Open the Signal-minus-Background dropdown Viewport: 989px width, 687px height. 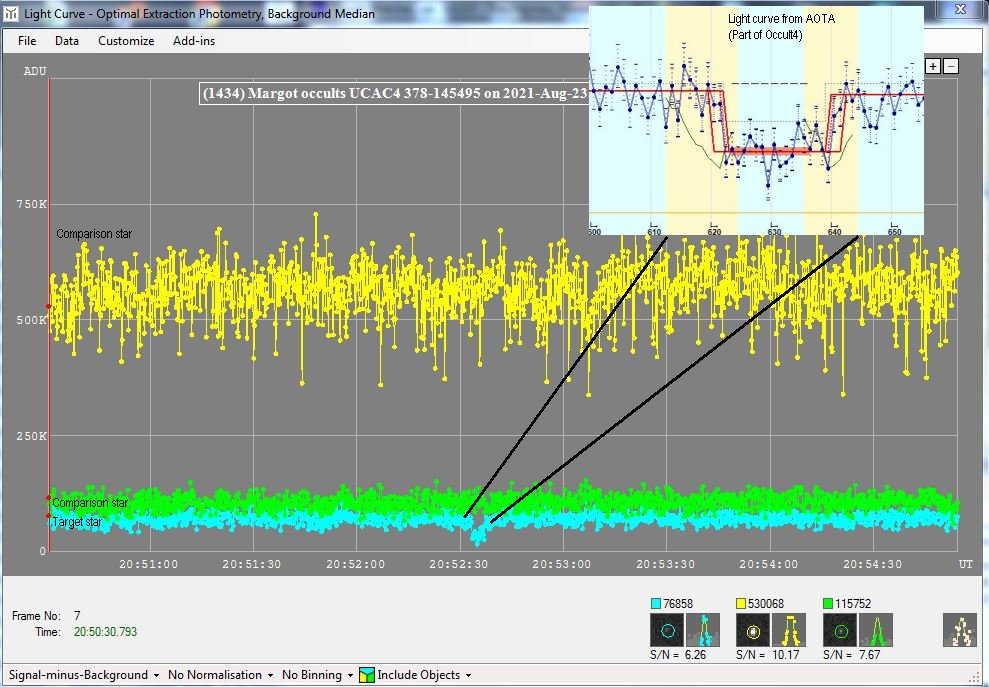click(x=84, y=675)
